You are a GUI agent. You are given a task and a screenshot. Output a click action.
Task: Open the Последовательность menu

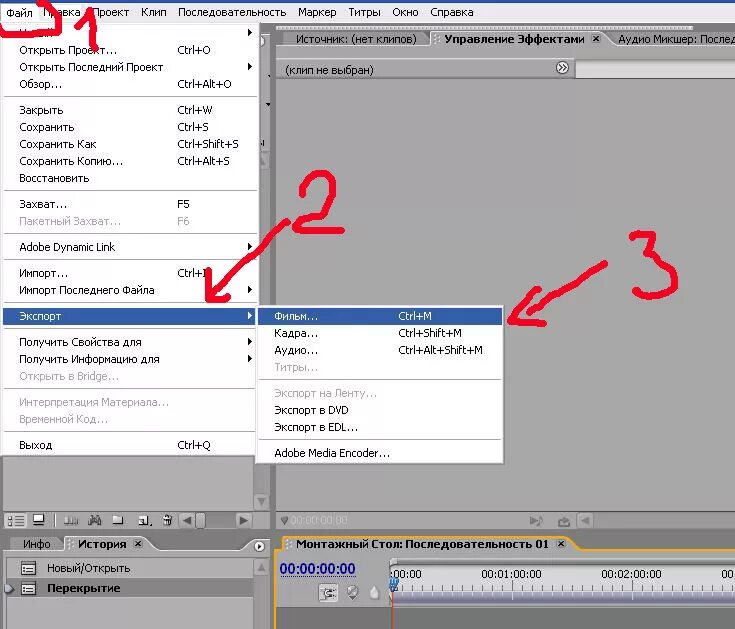click(232, 12)
